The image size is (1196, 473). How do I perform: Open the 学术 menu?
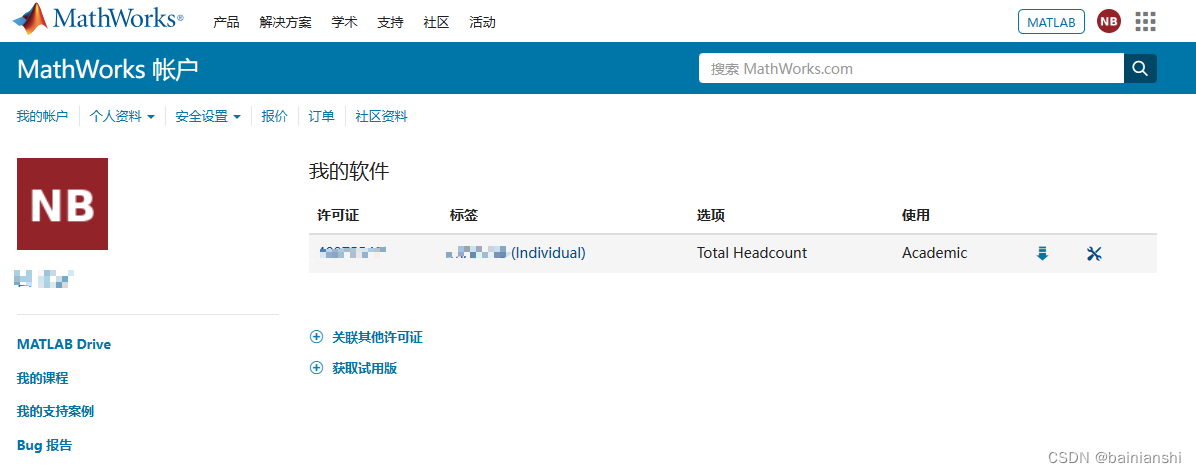(344, 22)
